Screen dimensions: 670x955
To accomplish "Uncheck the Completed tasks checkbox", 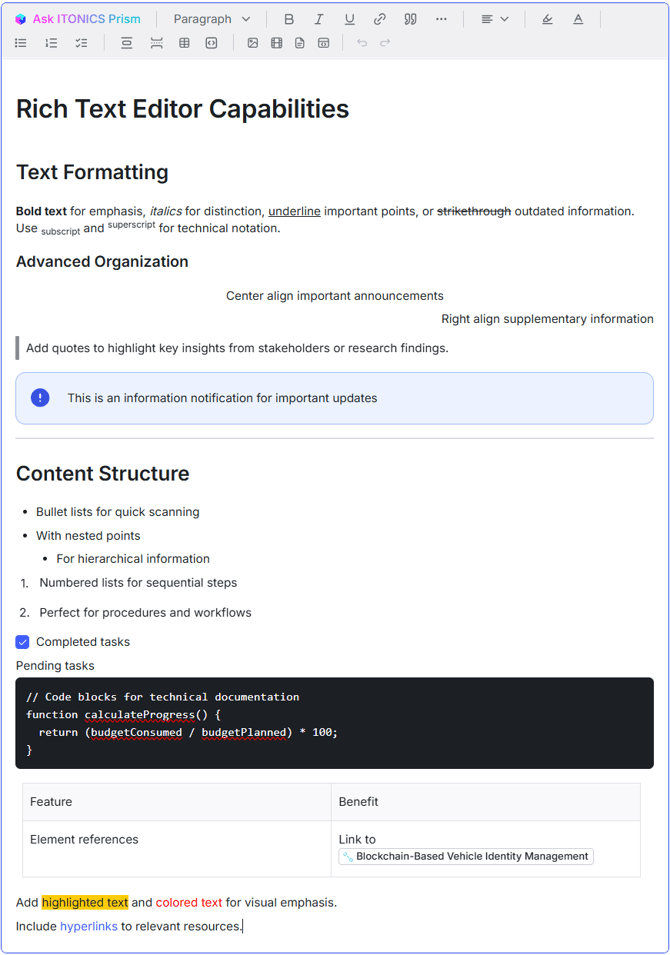I will pos(23,642).
